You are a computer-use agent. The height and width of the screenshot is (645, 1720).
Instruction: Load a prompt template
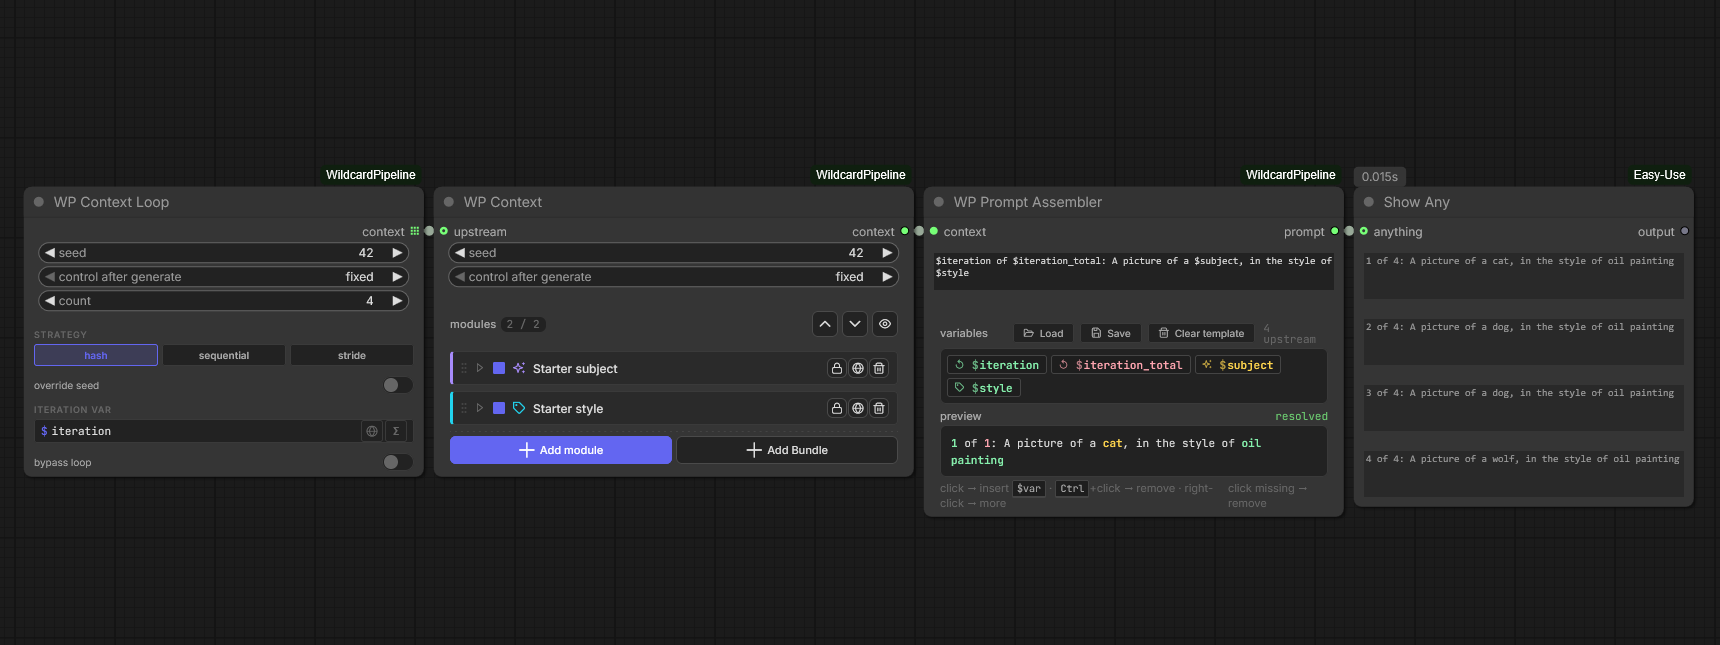click(x=1043, y=333)
